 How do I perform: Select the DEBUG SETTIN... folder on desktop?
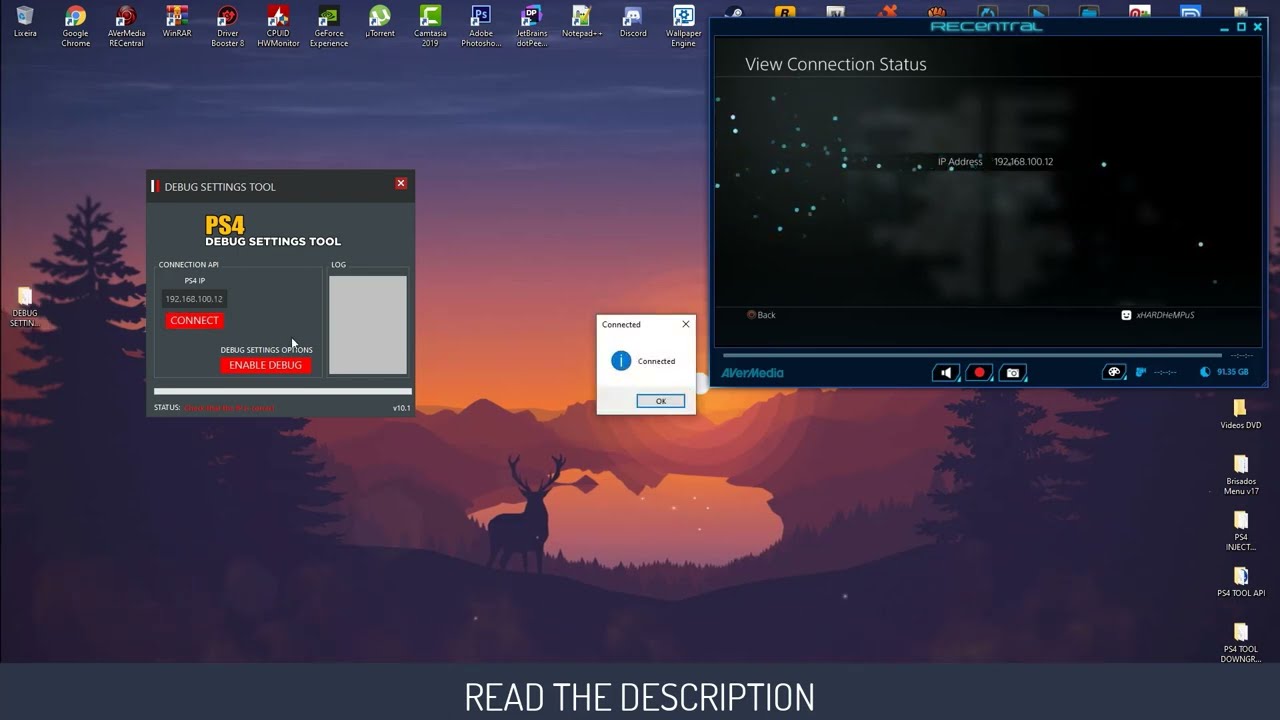tap(25, 307)
